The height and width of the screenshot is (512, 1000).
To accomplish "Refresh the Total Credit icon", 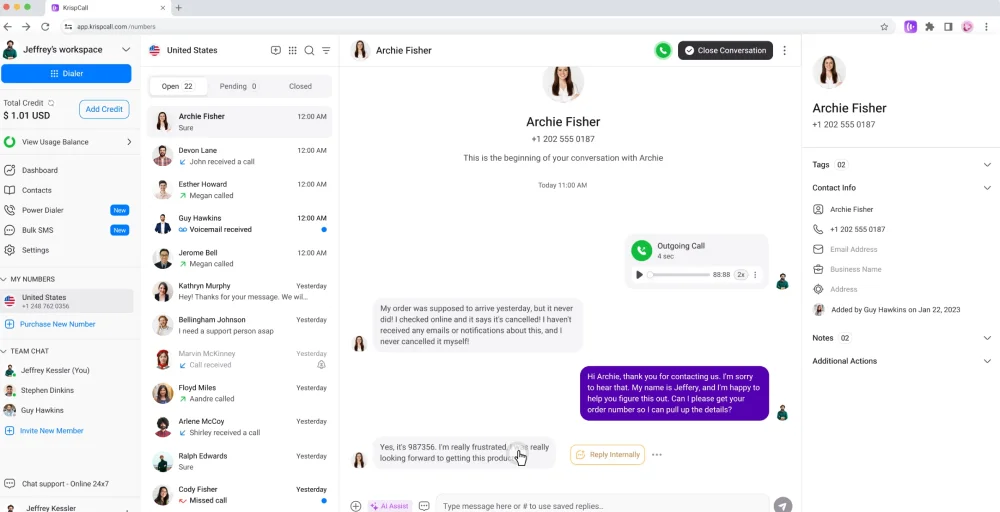I will click(x=51, y=103).
